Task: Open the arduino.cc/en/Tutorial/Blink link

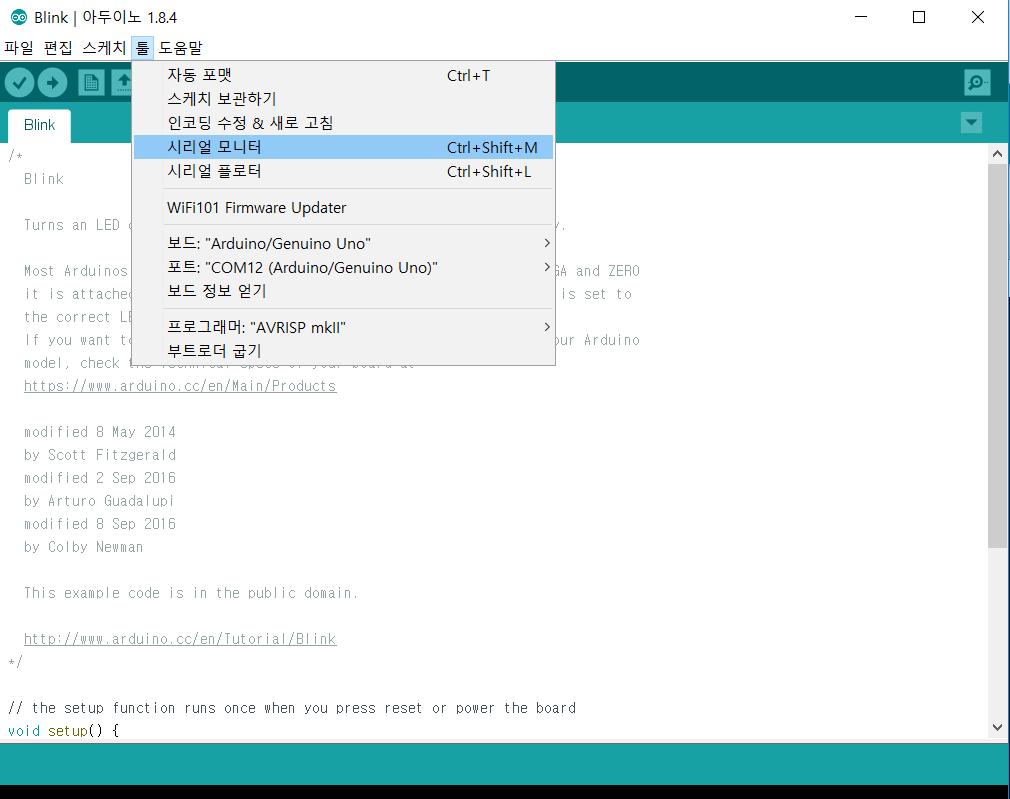Action: pos(180,639)
